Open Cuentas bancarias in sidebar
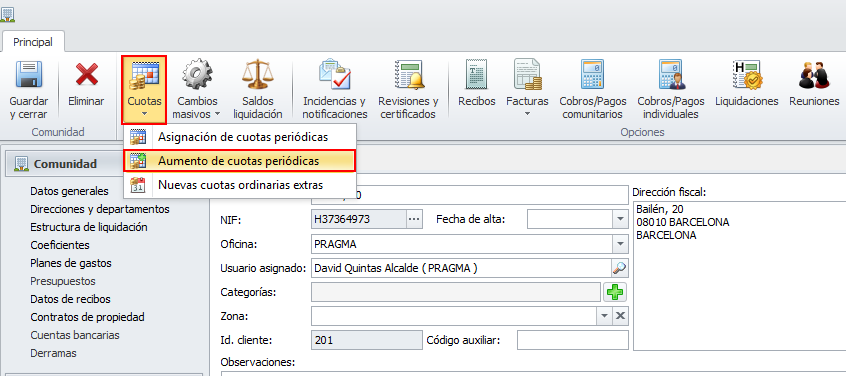The height and width of the screenshot is (376, 846). (75, 335)
